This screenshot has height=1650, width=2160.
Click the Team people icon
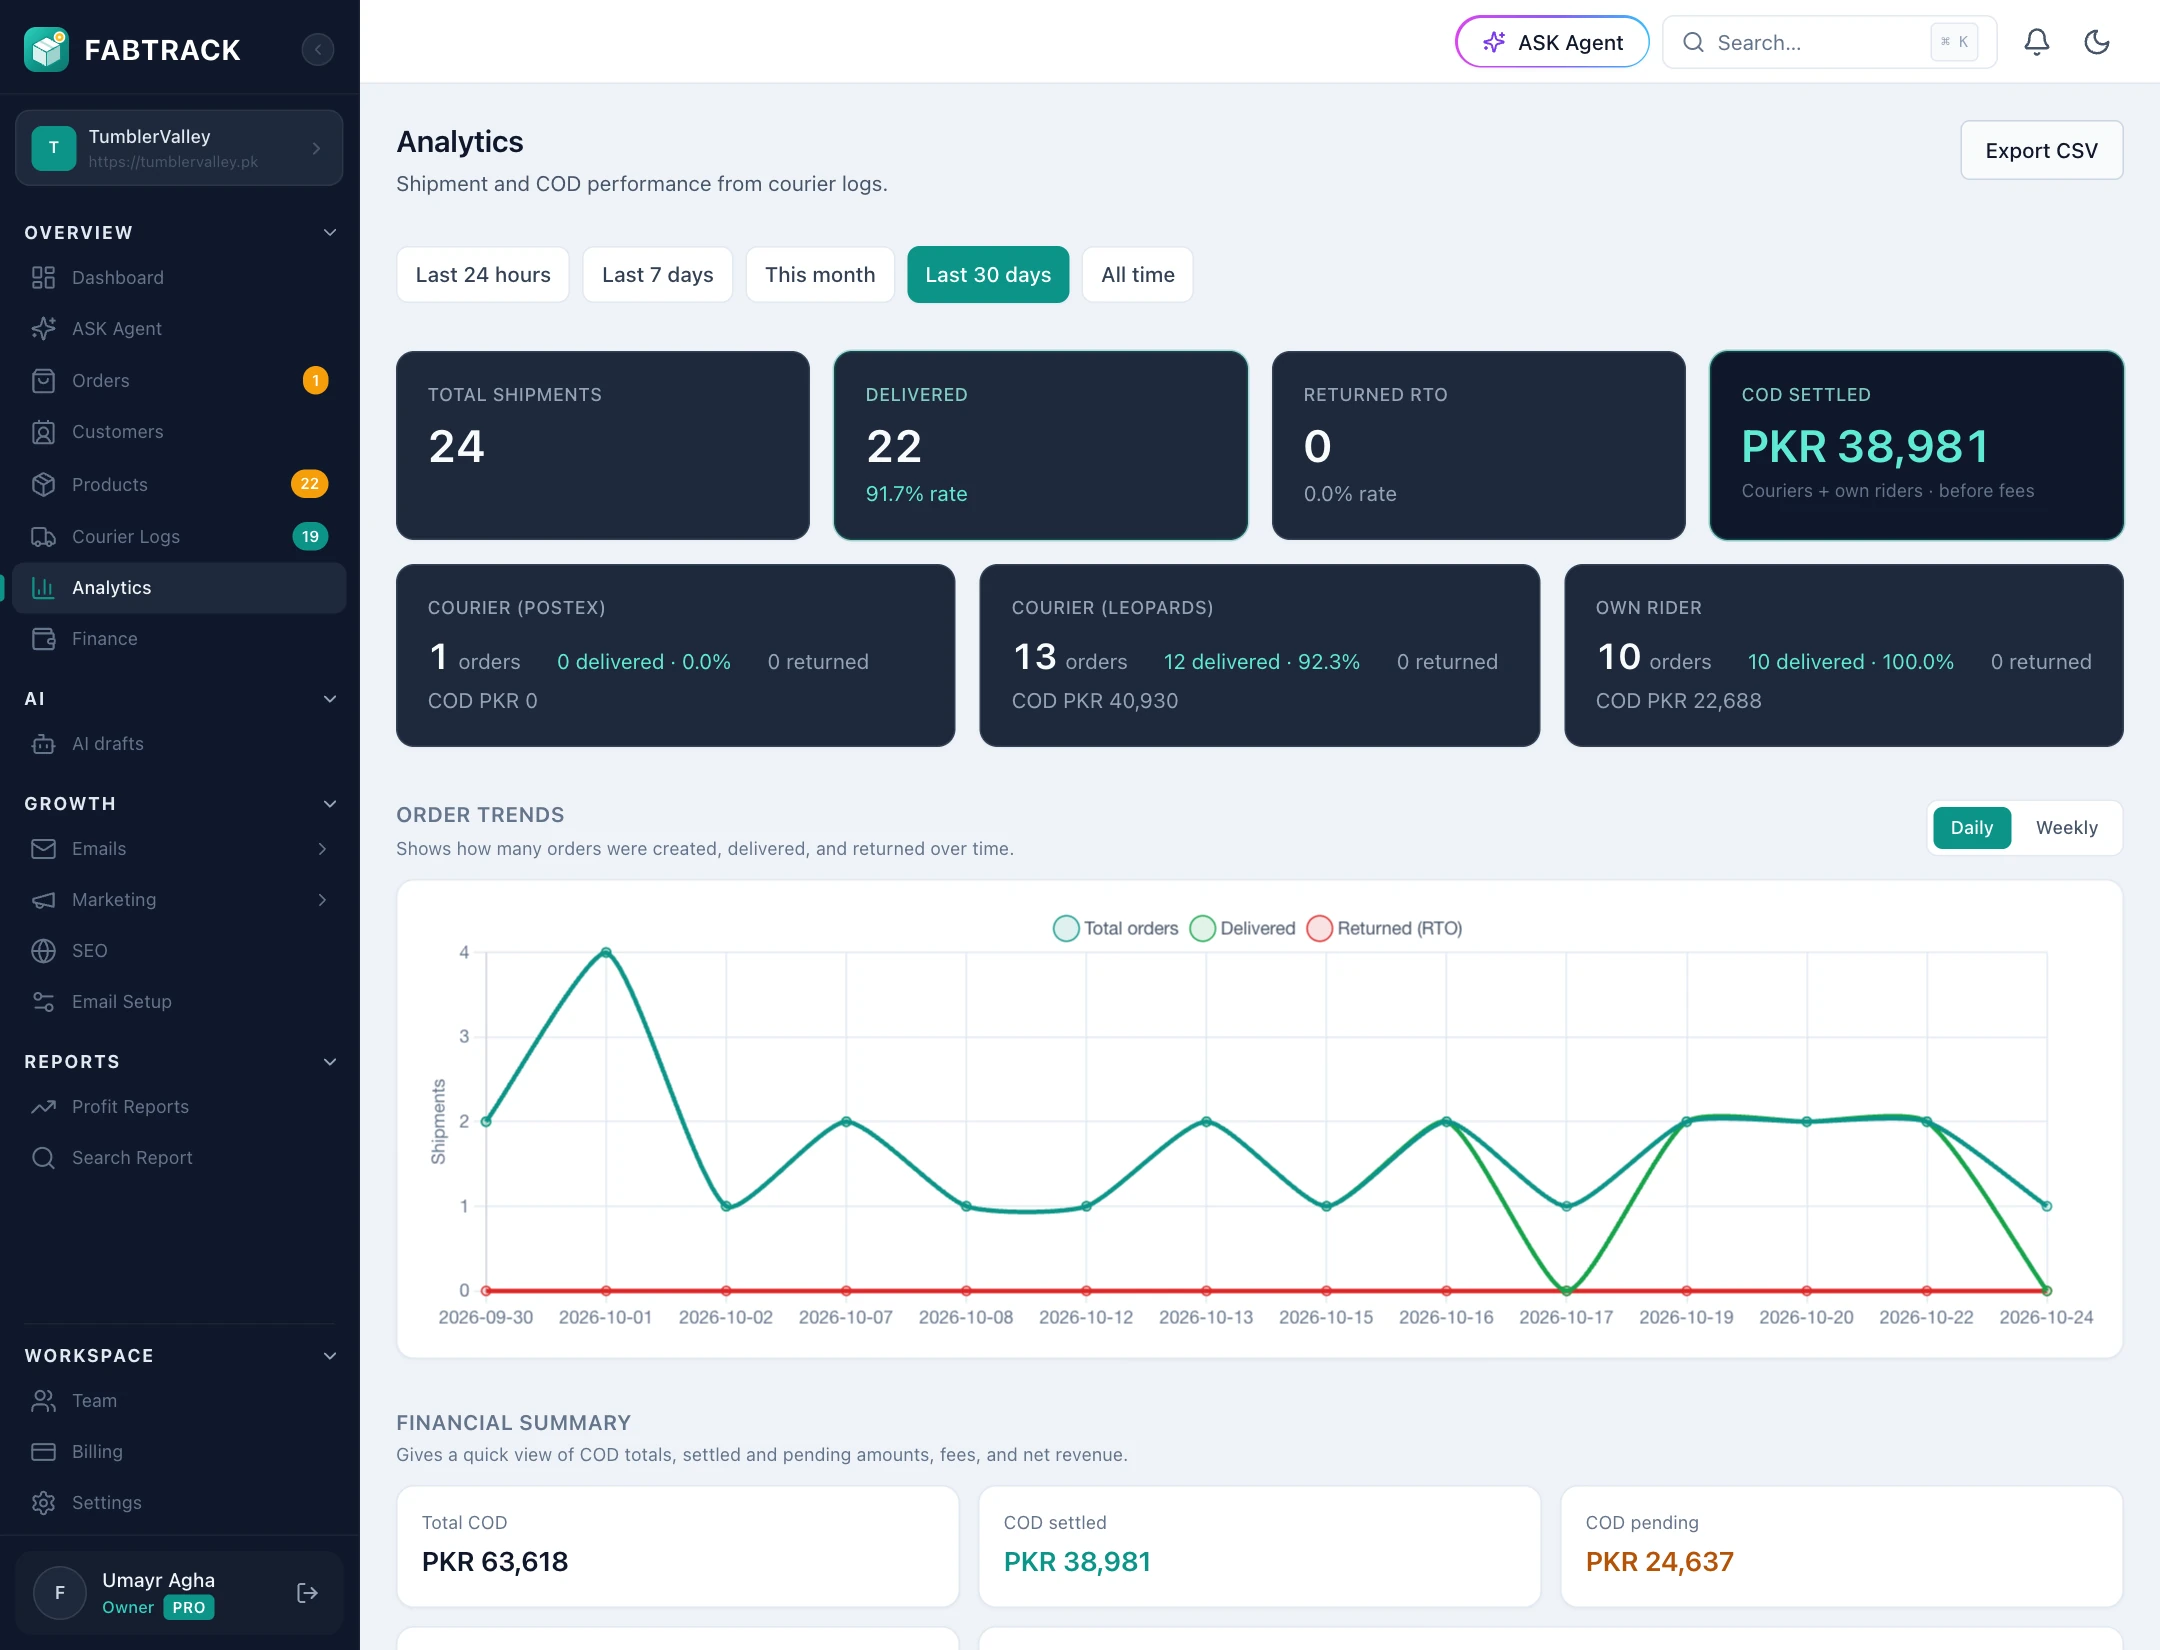43,1400
